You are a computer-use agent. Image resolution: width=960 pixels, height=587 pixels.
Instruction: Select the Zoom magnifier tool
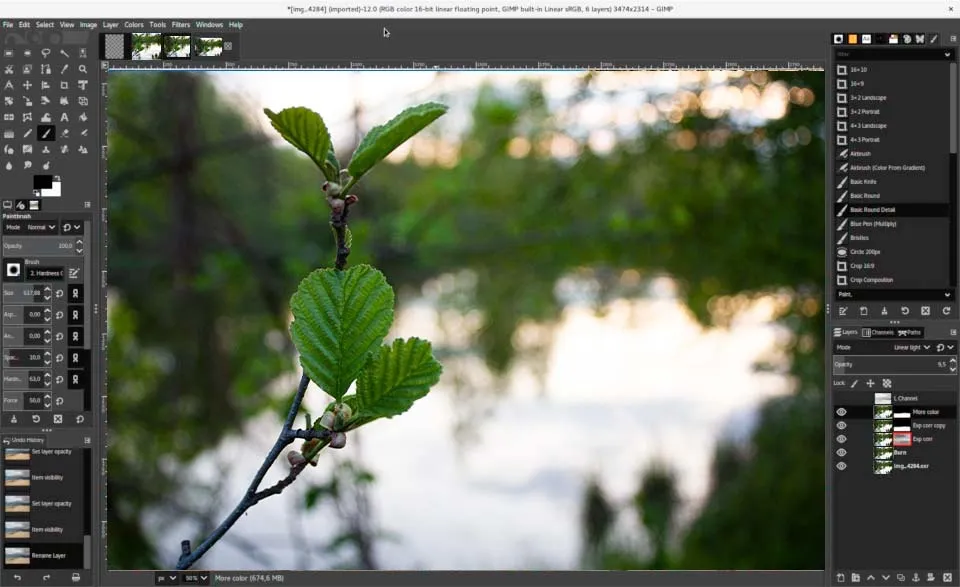point(83,69)
